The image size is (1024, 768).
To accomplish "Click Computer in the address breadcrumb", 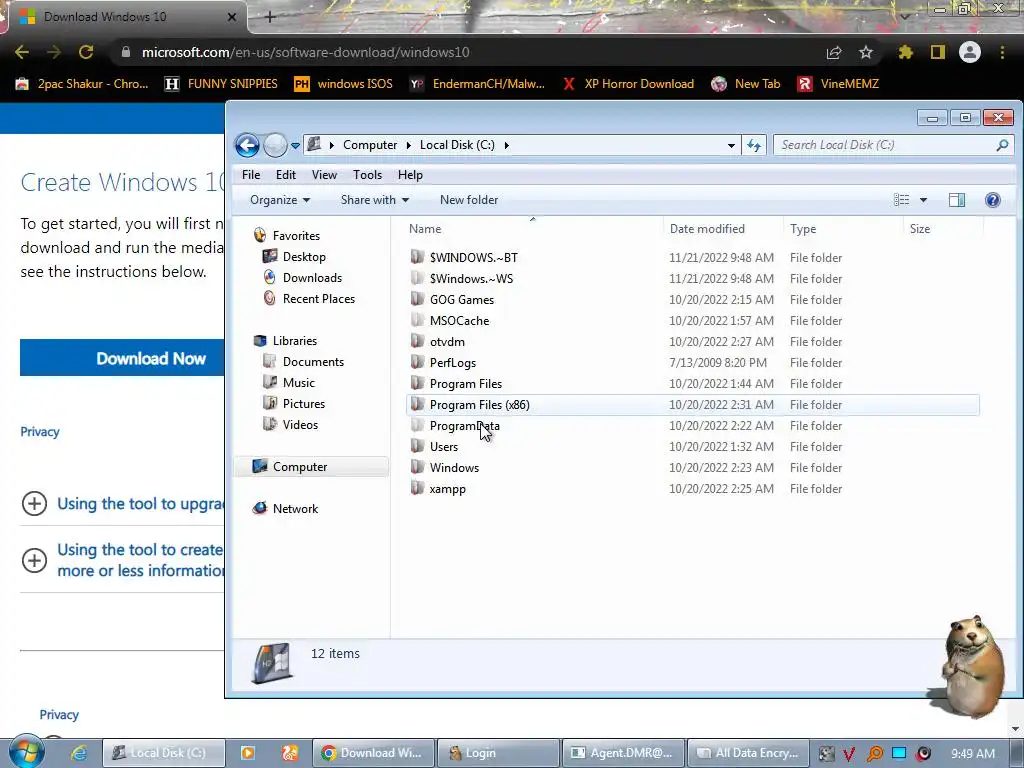I will 370,145.
